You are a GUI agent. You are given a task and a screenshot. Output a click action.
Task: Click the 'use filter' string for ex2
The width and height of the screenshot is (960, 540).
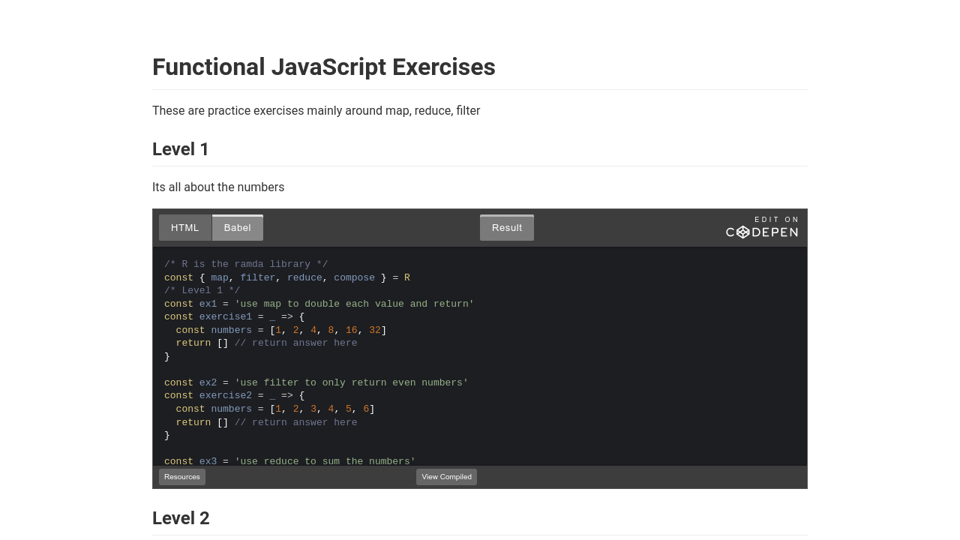point(351,383)
